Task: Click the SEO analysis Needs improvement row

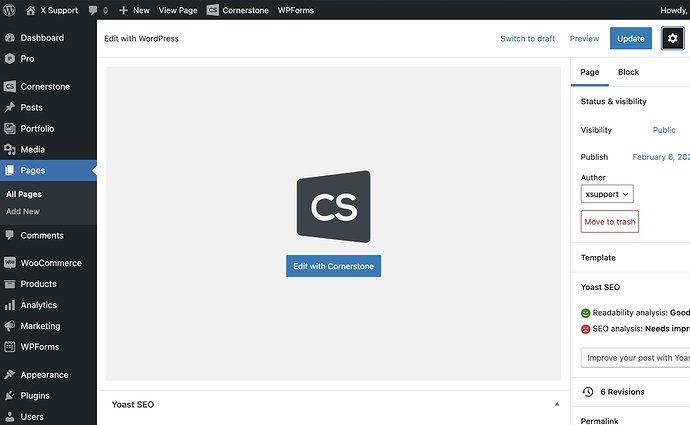Action: click(x=635, y=329)
